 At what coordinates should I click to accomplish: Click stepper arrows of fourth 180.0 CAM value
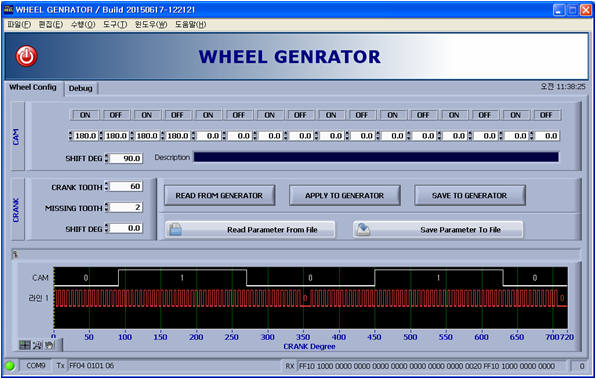click(x=163, y=136)
